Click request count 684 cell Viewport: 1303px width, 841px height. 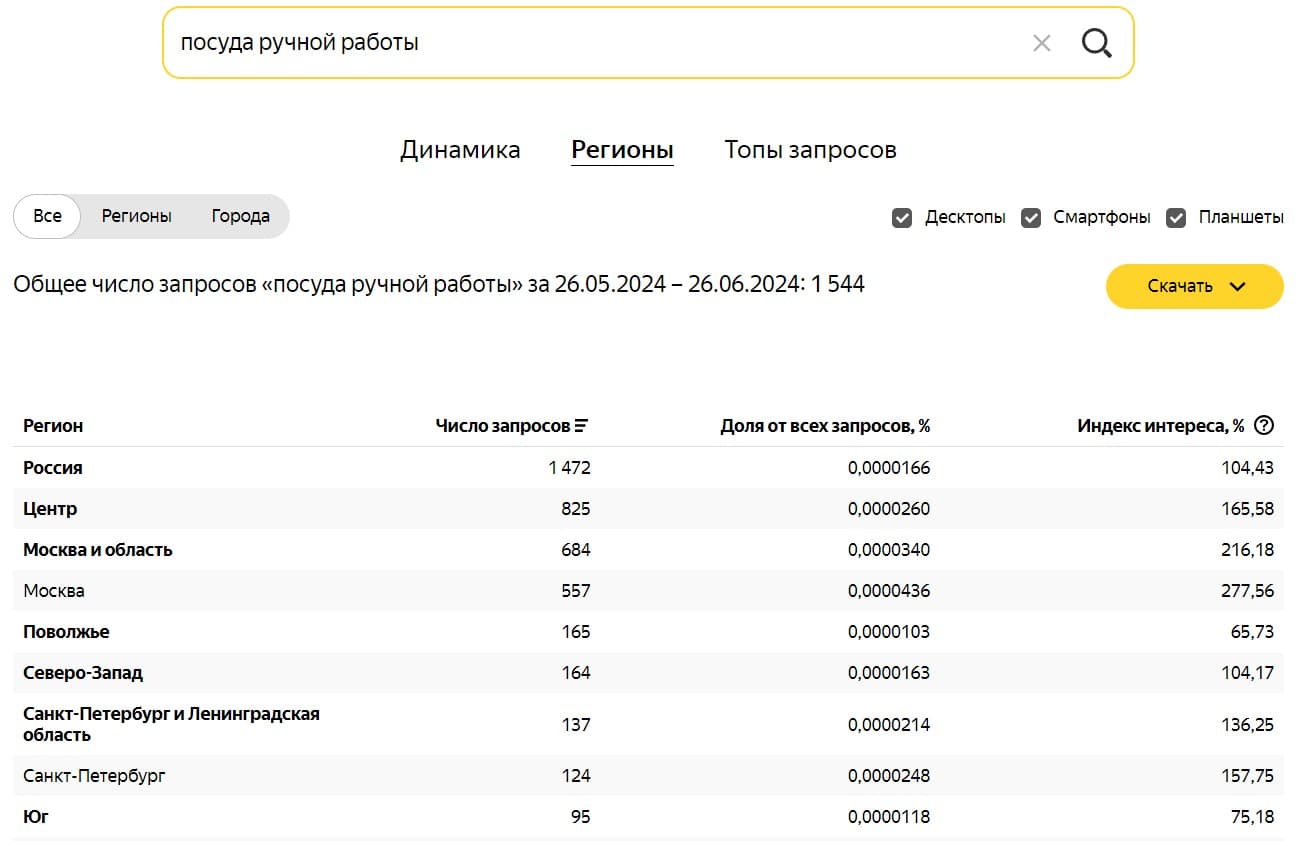pos(576,550)
